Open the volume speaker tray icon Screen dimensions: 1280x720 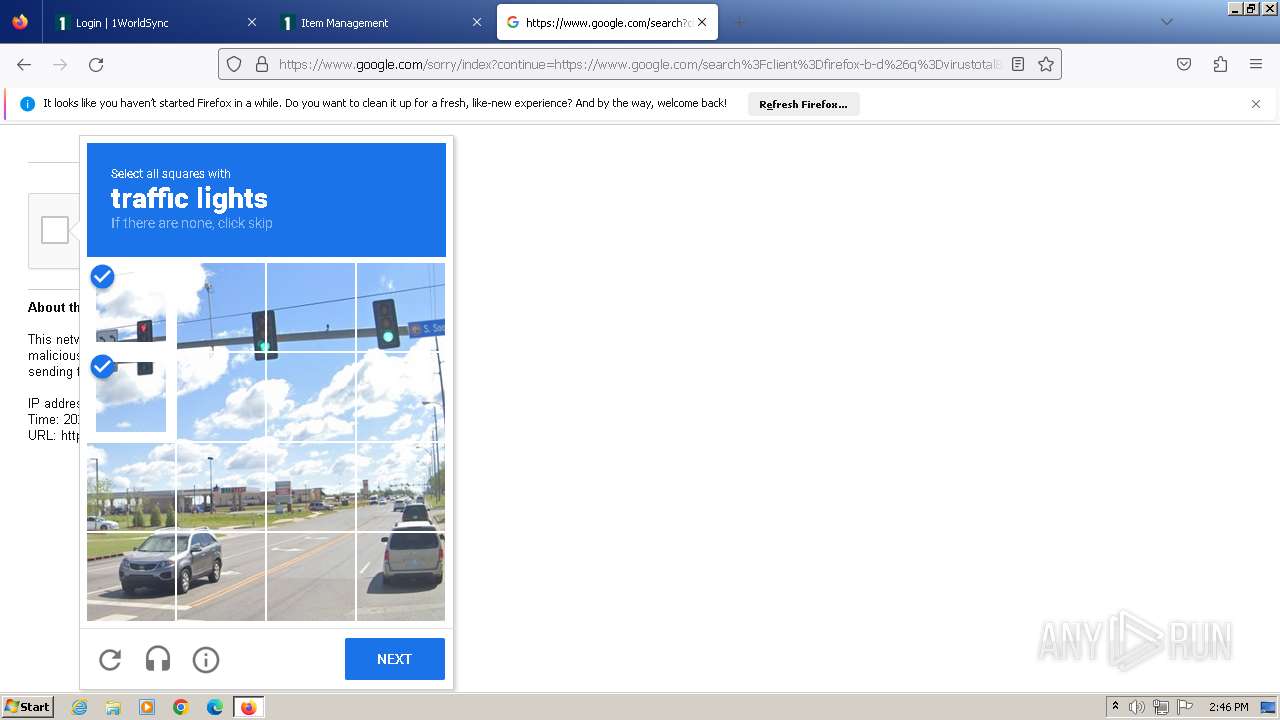[1137, 707]
